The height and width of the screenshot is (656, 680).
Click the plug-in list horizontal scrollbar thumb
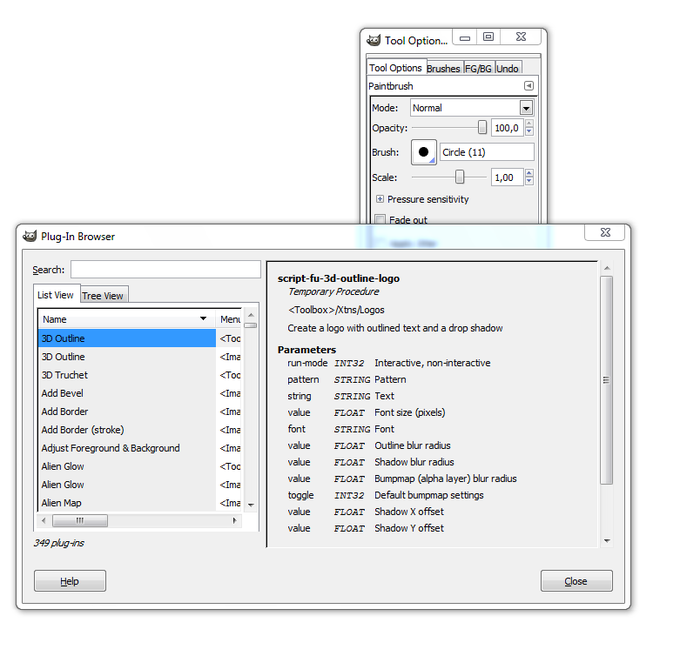(x=80, y=520)
